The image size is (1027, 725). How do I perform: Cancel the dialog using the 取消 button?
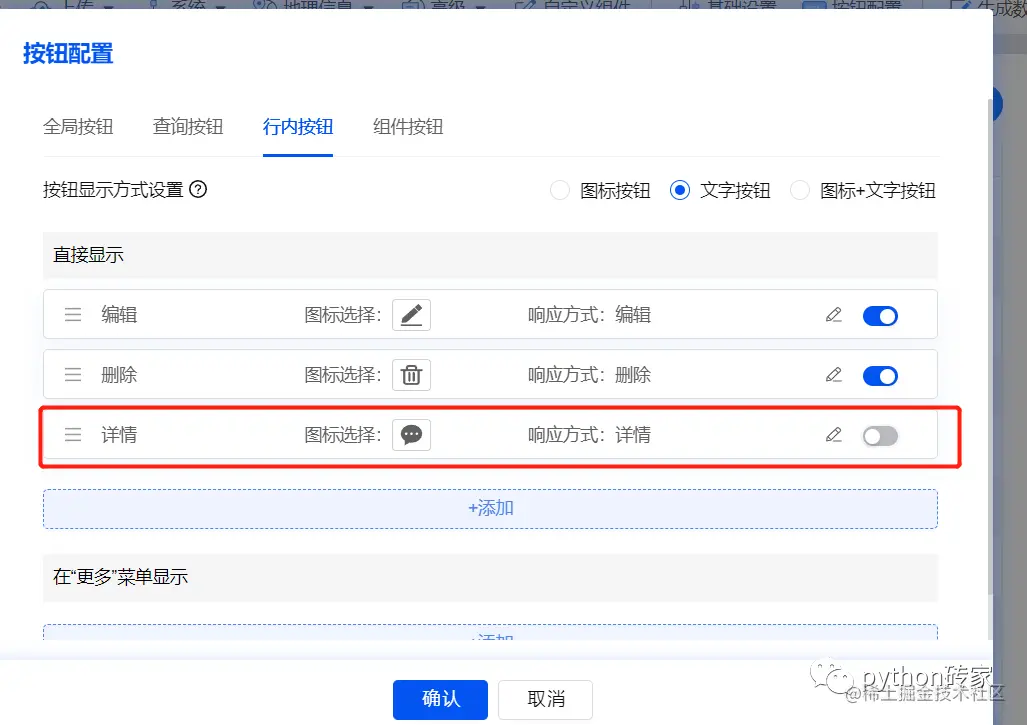tap(544, 699)
